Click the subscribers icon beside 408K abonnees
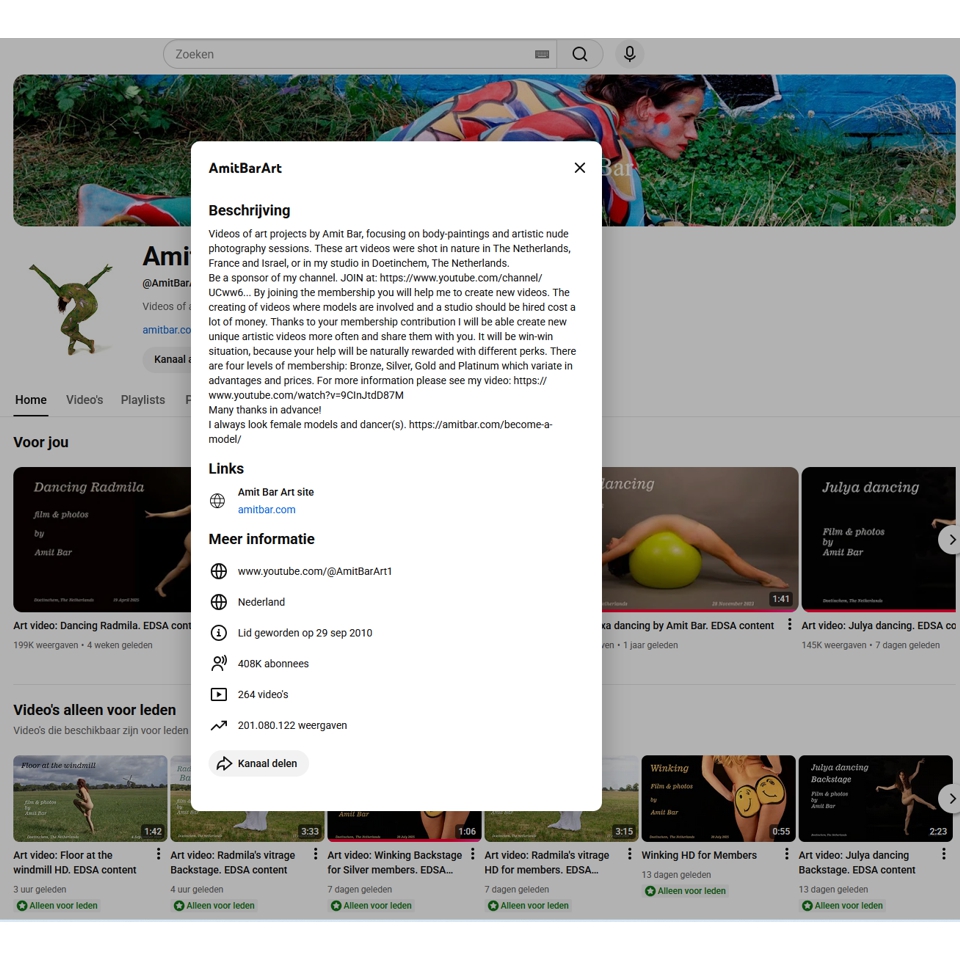Image resolution: width=960 pixels, height=960 pixels. tap(219, 664)
